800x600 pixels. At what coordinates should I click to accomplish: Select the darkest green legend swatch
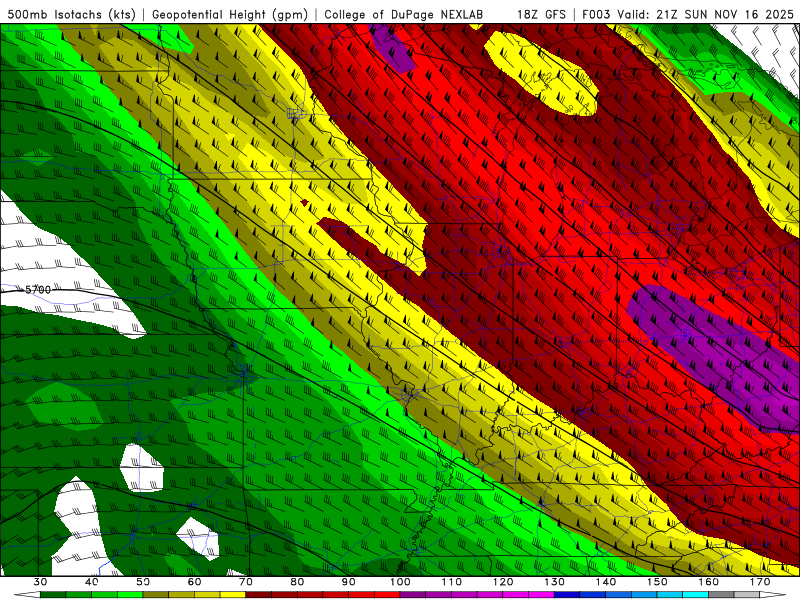53,594
